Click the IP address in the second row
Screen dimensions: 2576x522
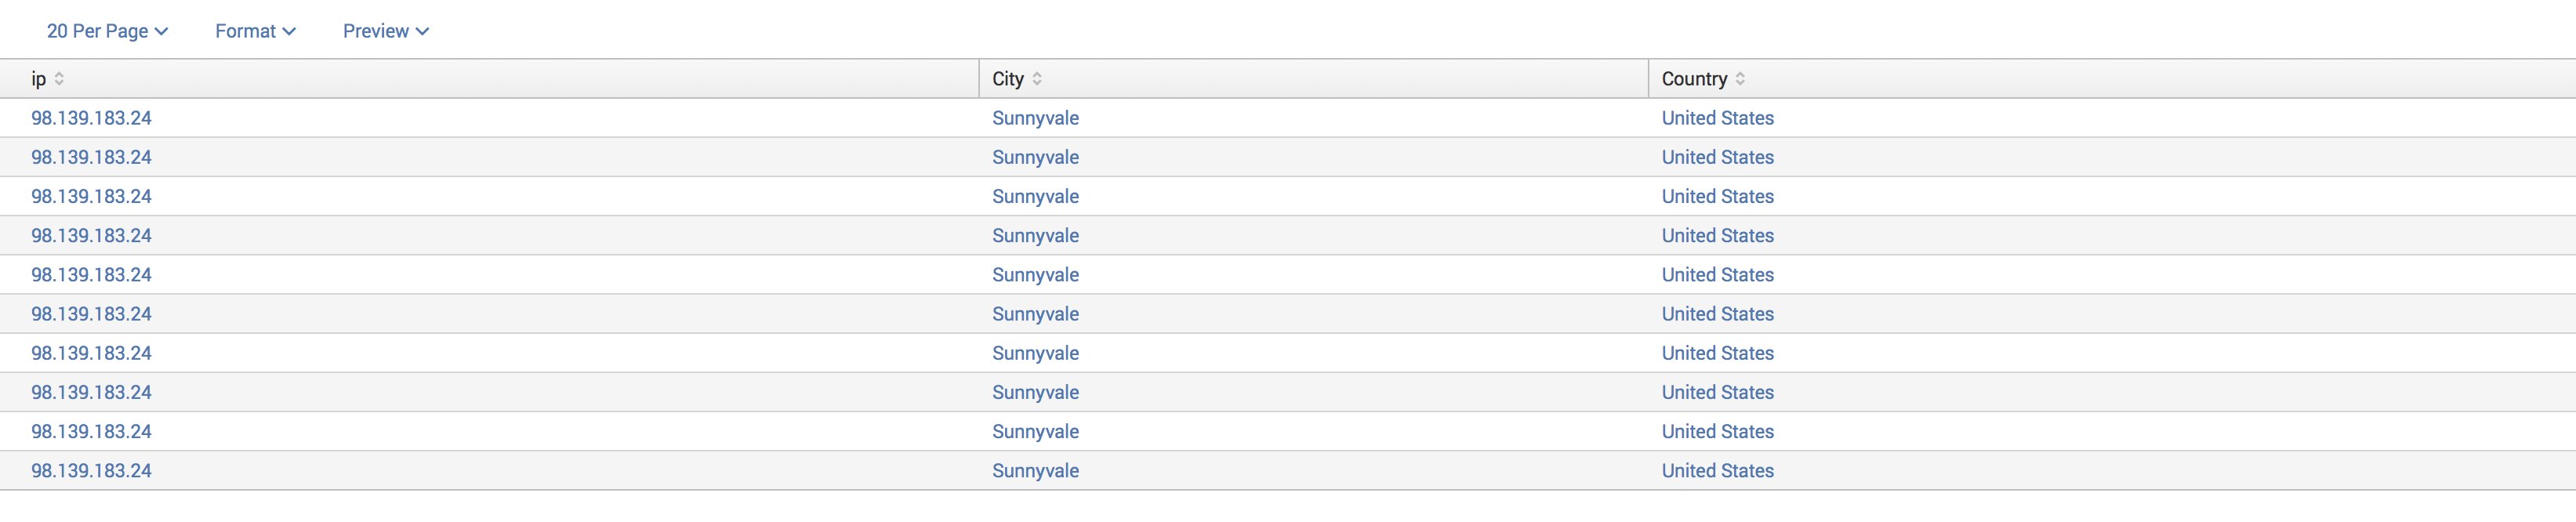[x=91, y=157]
